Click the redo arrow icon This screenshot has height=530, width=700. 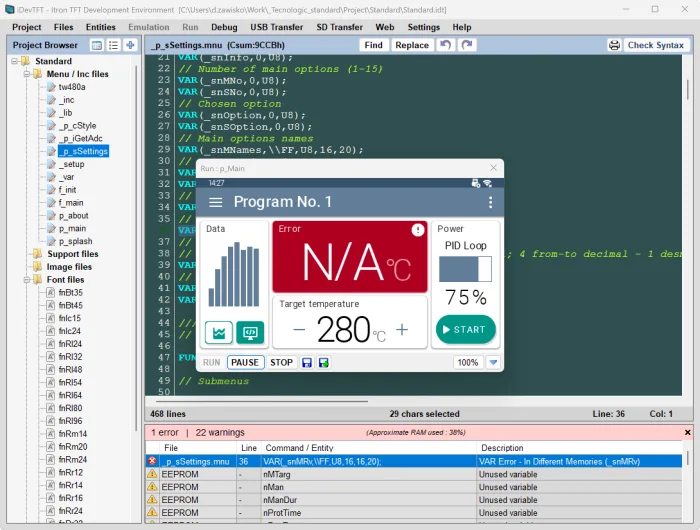(467, 45)
